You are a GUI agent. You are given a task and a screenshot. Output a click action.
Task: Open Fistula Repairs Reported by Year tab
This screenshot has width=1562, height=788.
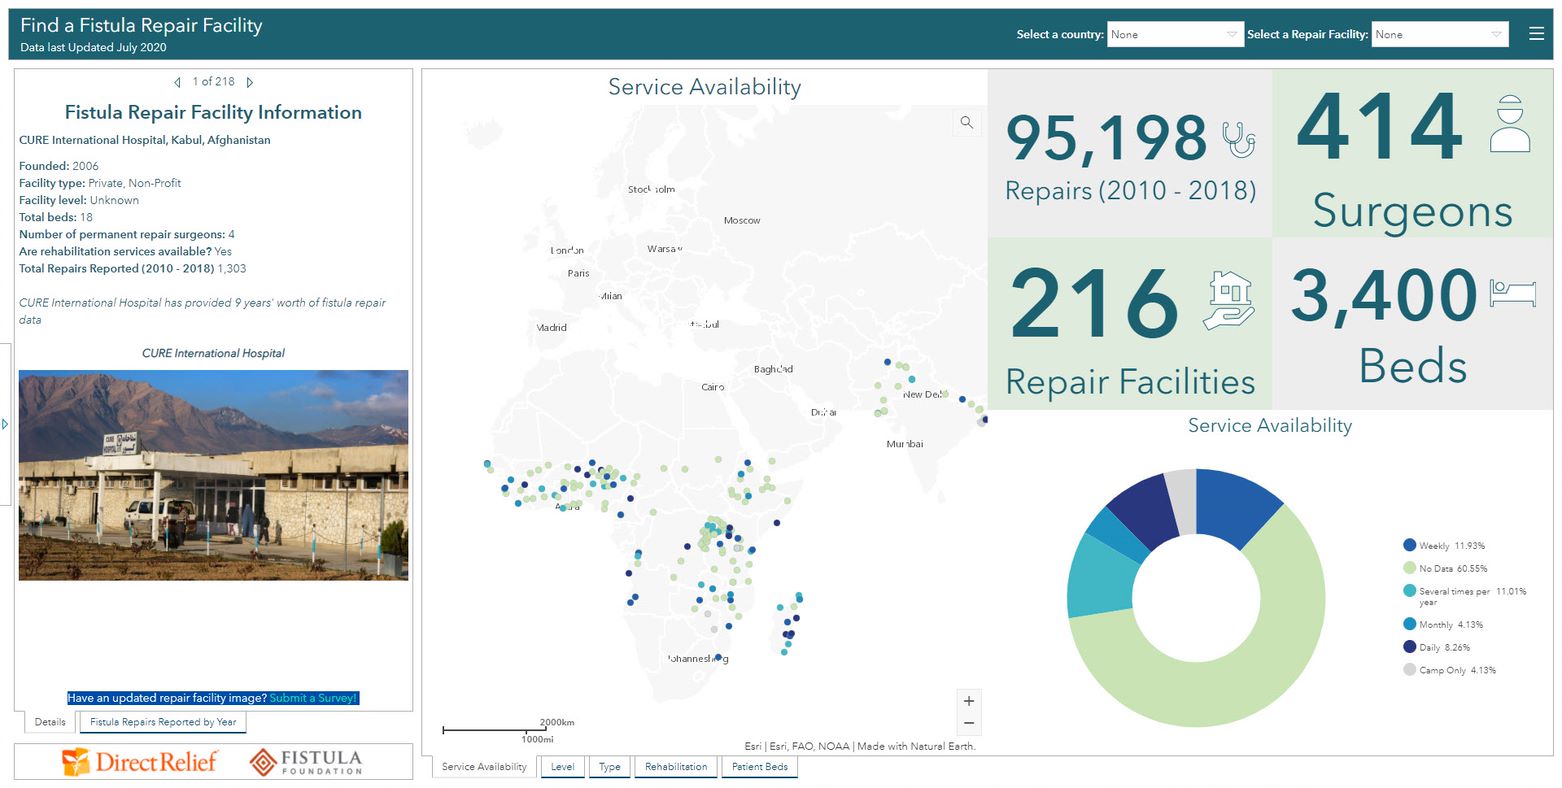click(x=163, y=722)
